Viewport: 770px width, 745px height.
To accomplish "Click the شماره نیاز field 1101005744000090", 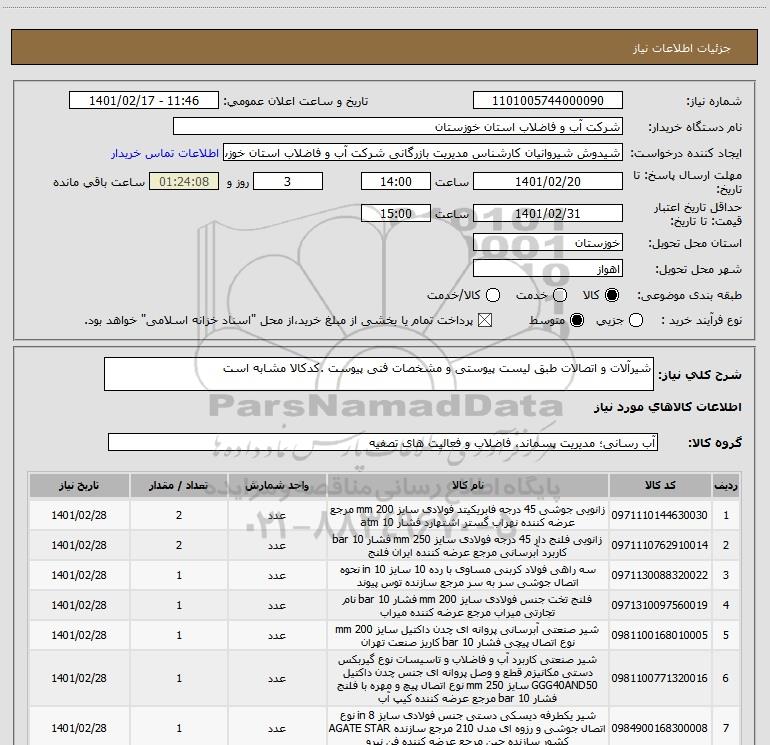I will [548, 101].
